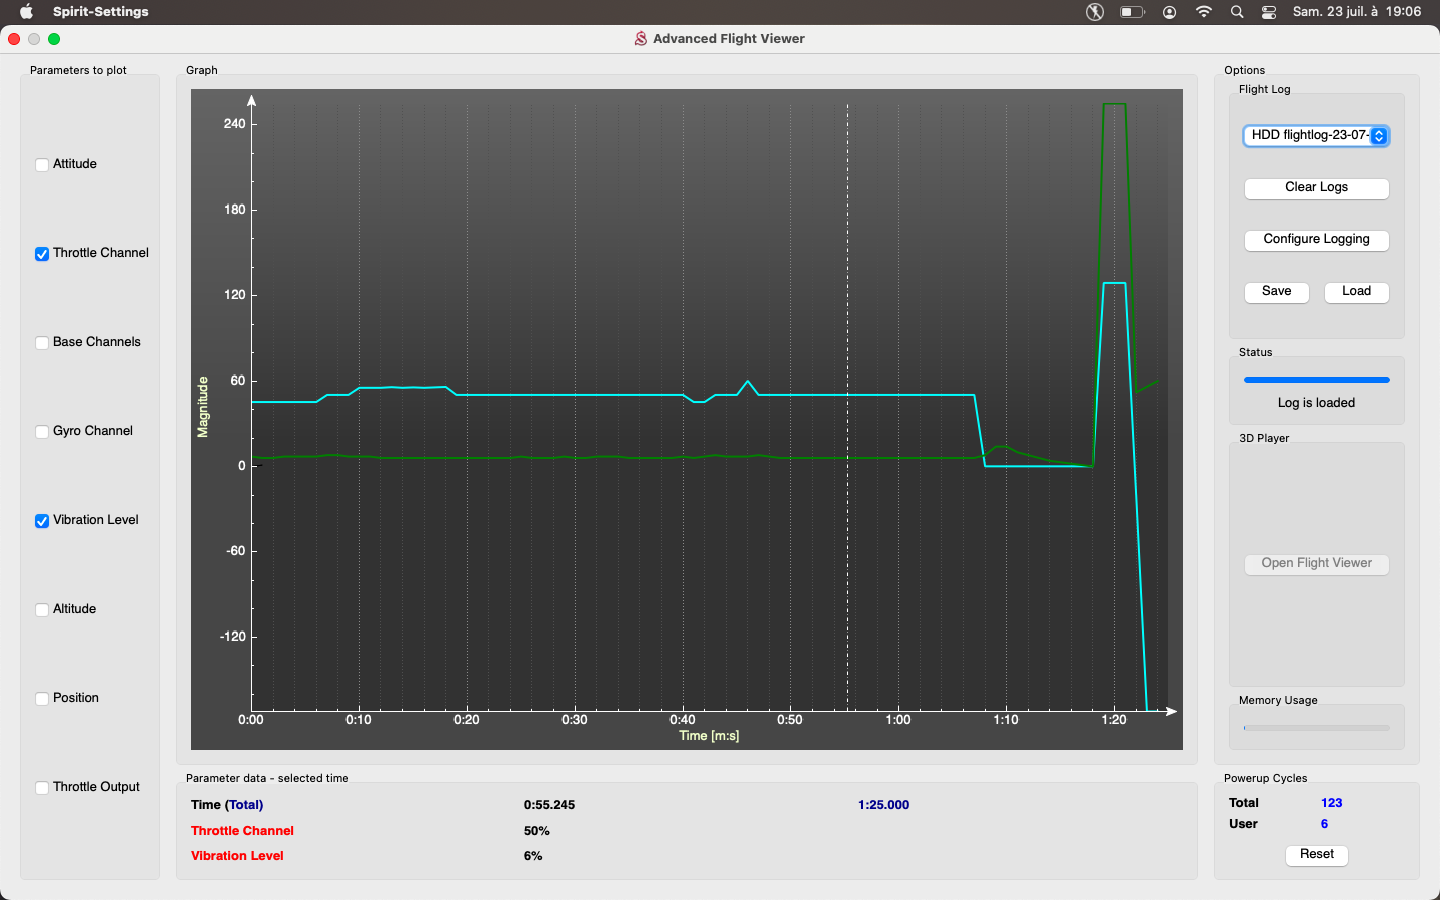
Task: Uncheck the Throttle Channel checkbox
Action: [x=42, y=254]
